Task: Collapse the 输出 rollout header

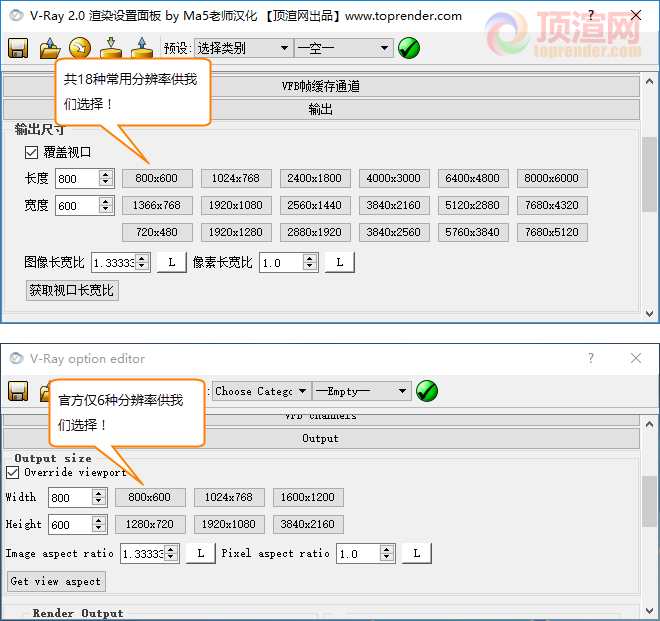Action: pyautogui.click(x=321, y=109)
